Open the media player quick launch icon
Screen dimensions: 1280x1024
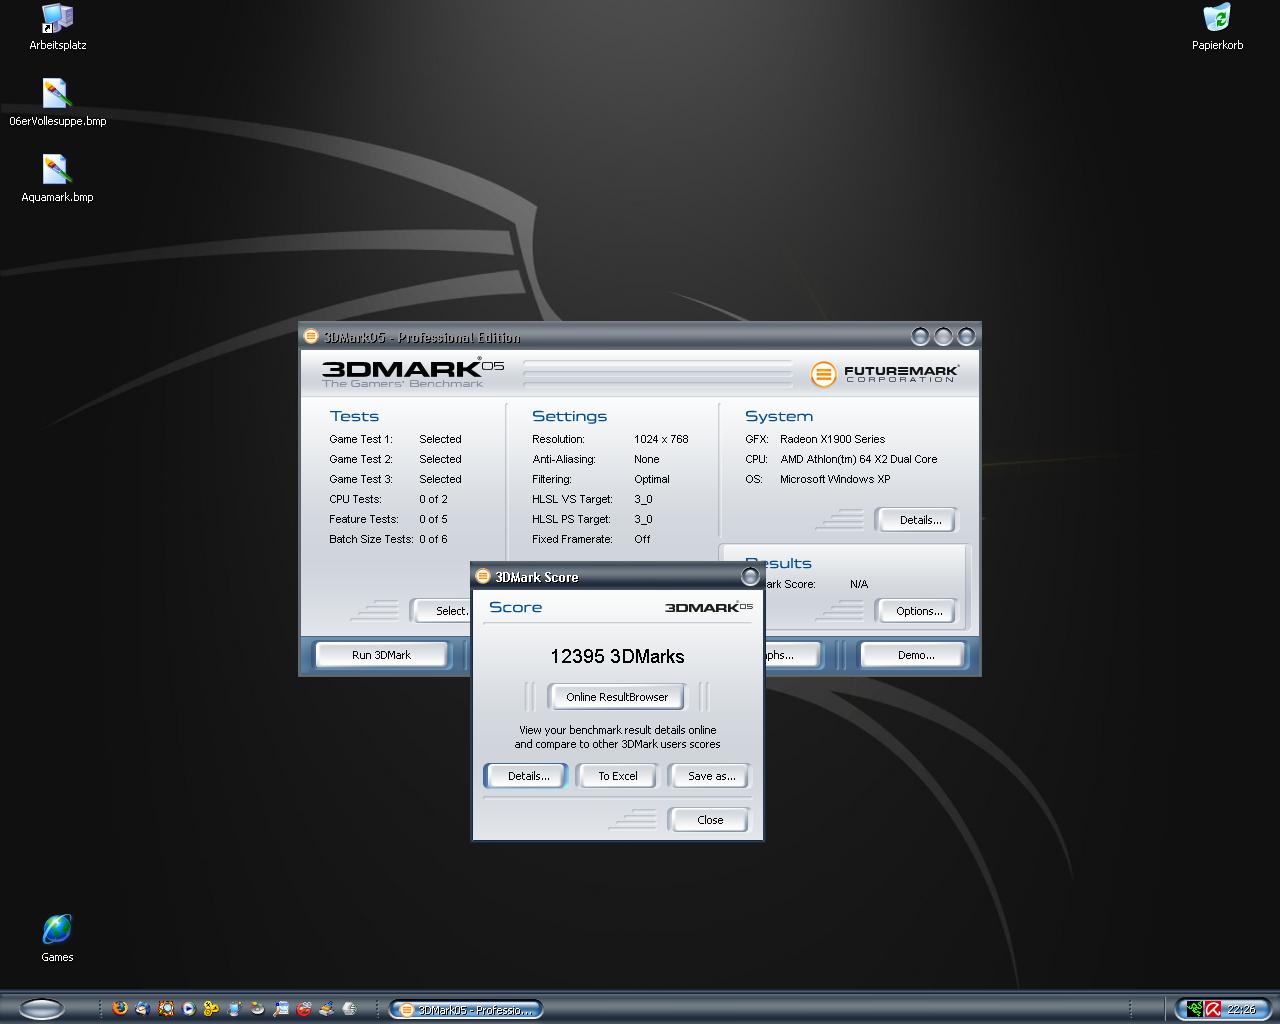188,1008
